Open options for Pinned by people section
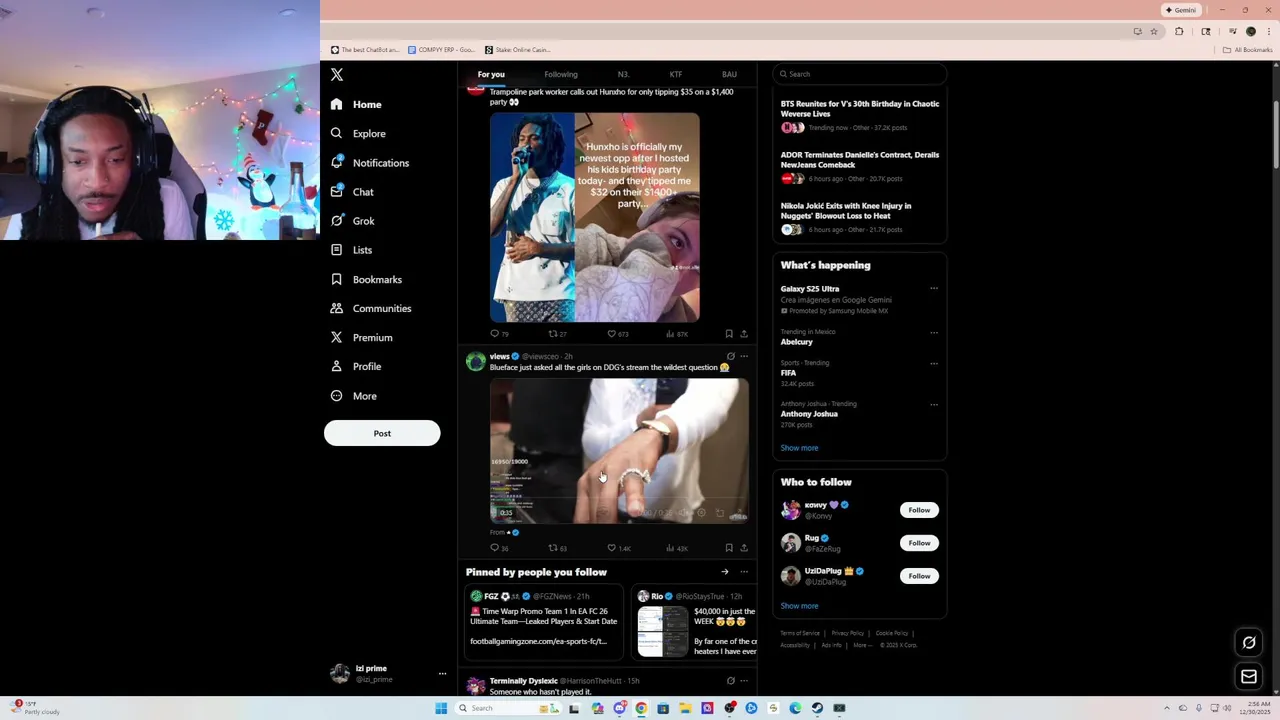This screenshot has height=720, width=1280. (743, 572)
